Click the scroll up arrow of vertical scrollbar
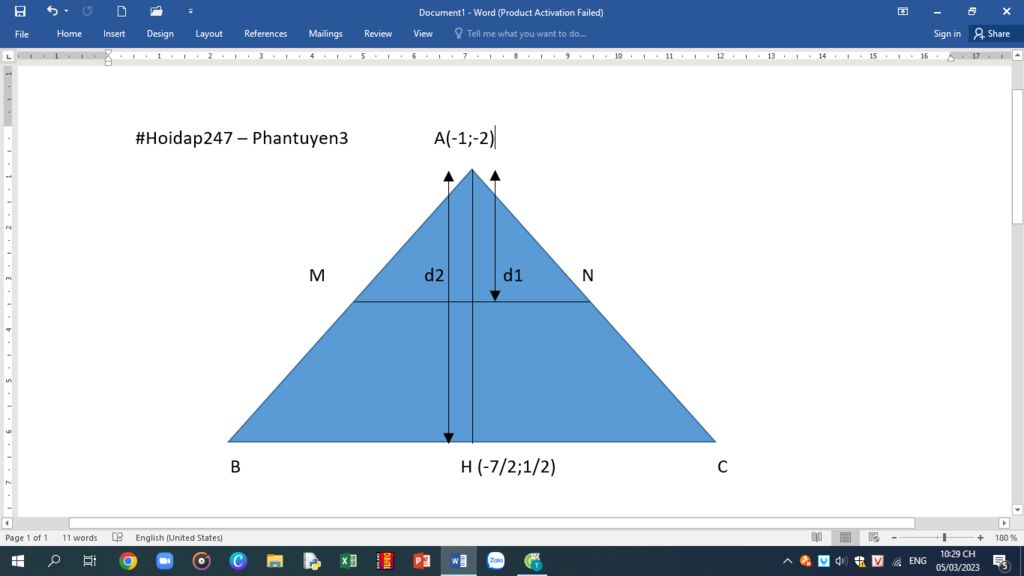Screen dimensions: 1024x576 pyautogui.click(x=1017, y=56)
